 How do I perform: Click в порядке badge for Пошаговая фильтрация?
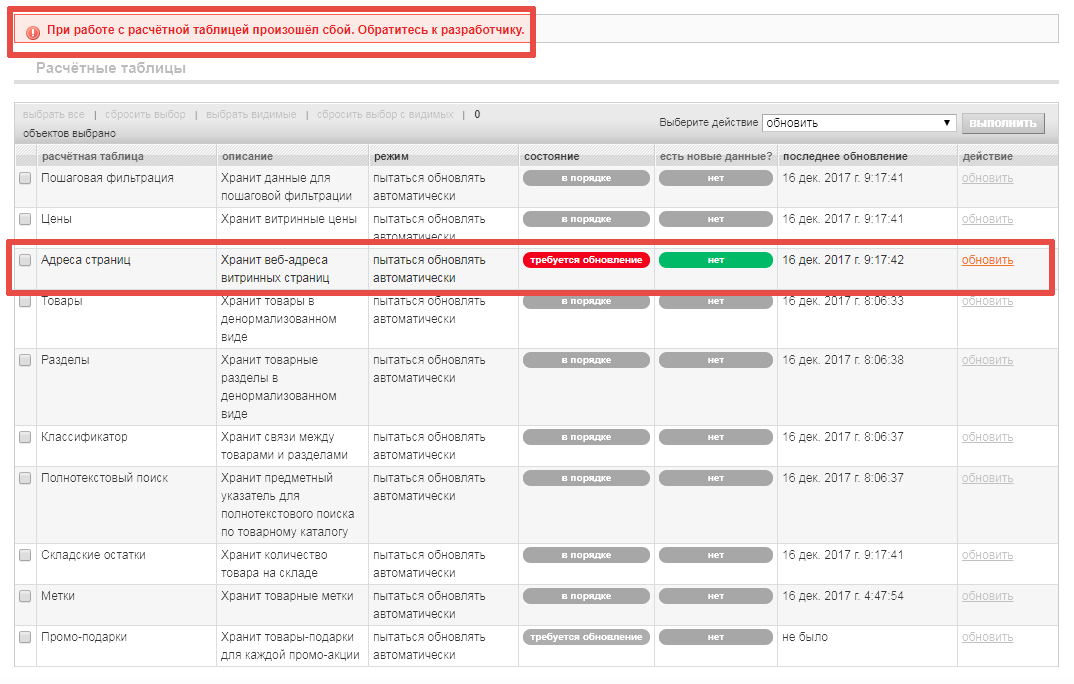tap(586, 178)
